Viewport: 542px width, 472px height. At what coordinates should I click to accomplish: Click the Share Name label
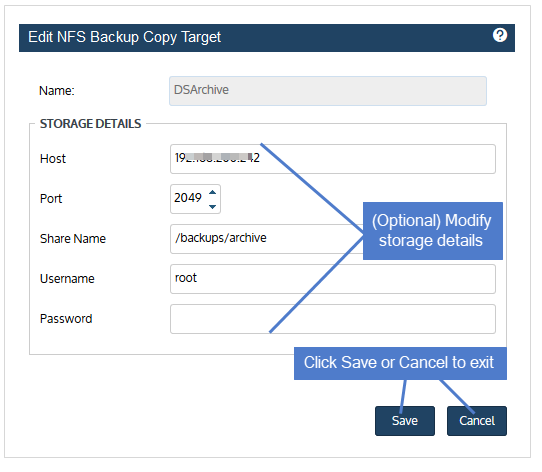(73, 239)
